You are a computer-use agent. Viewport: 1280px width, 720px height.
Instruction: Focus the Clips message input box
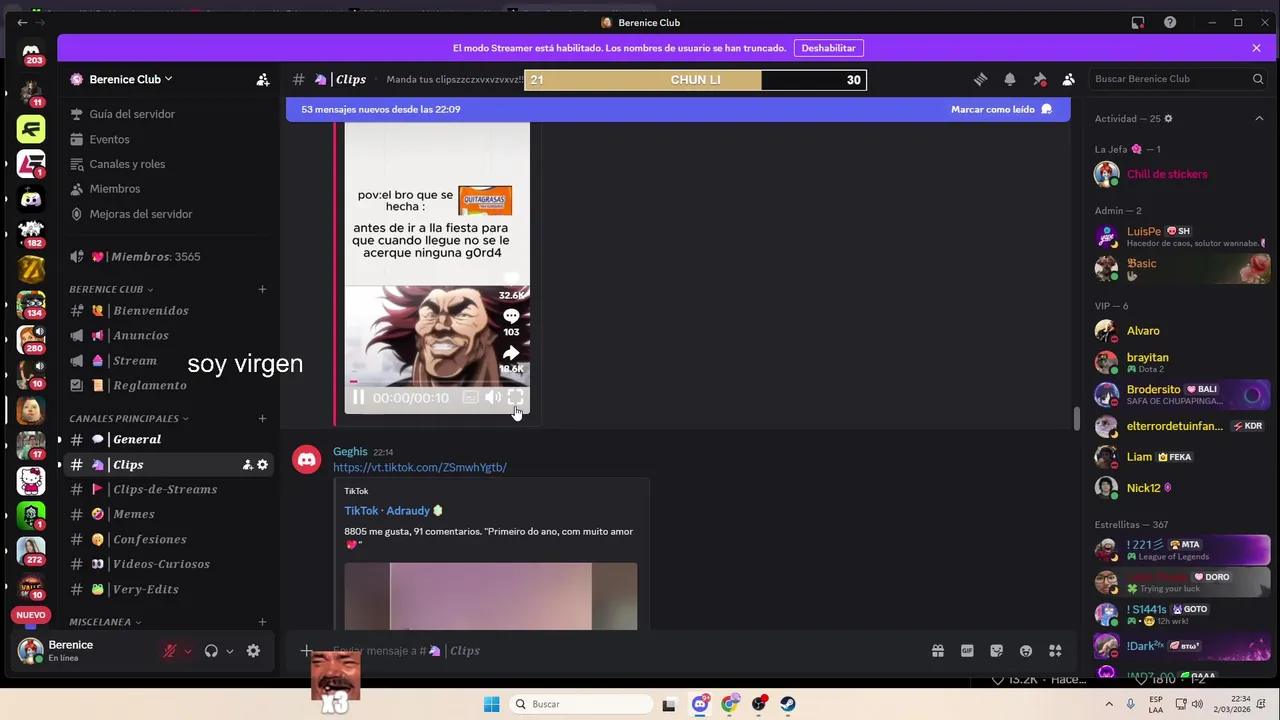[x=620, y=651]
